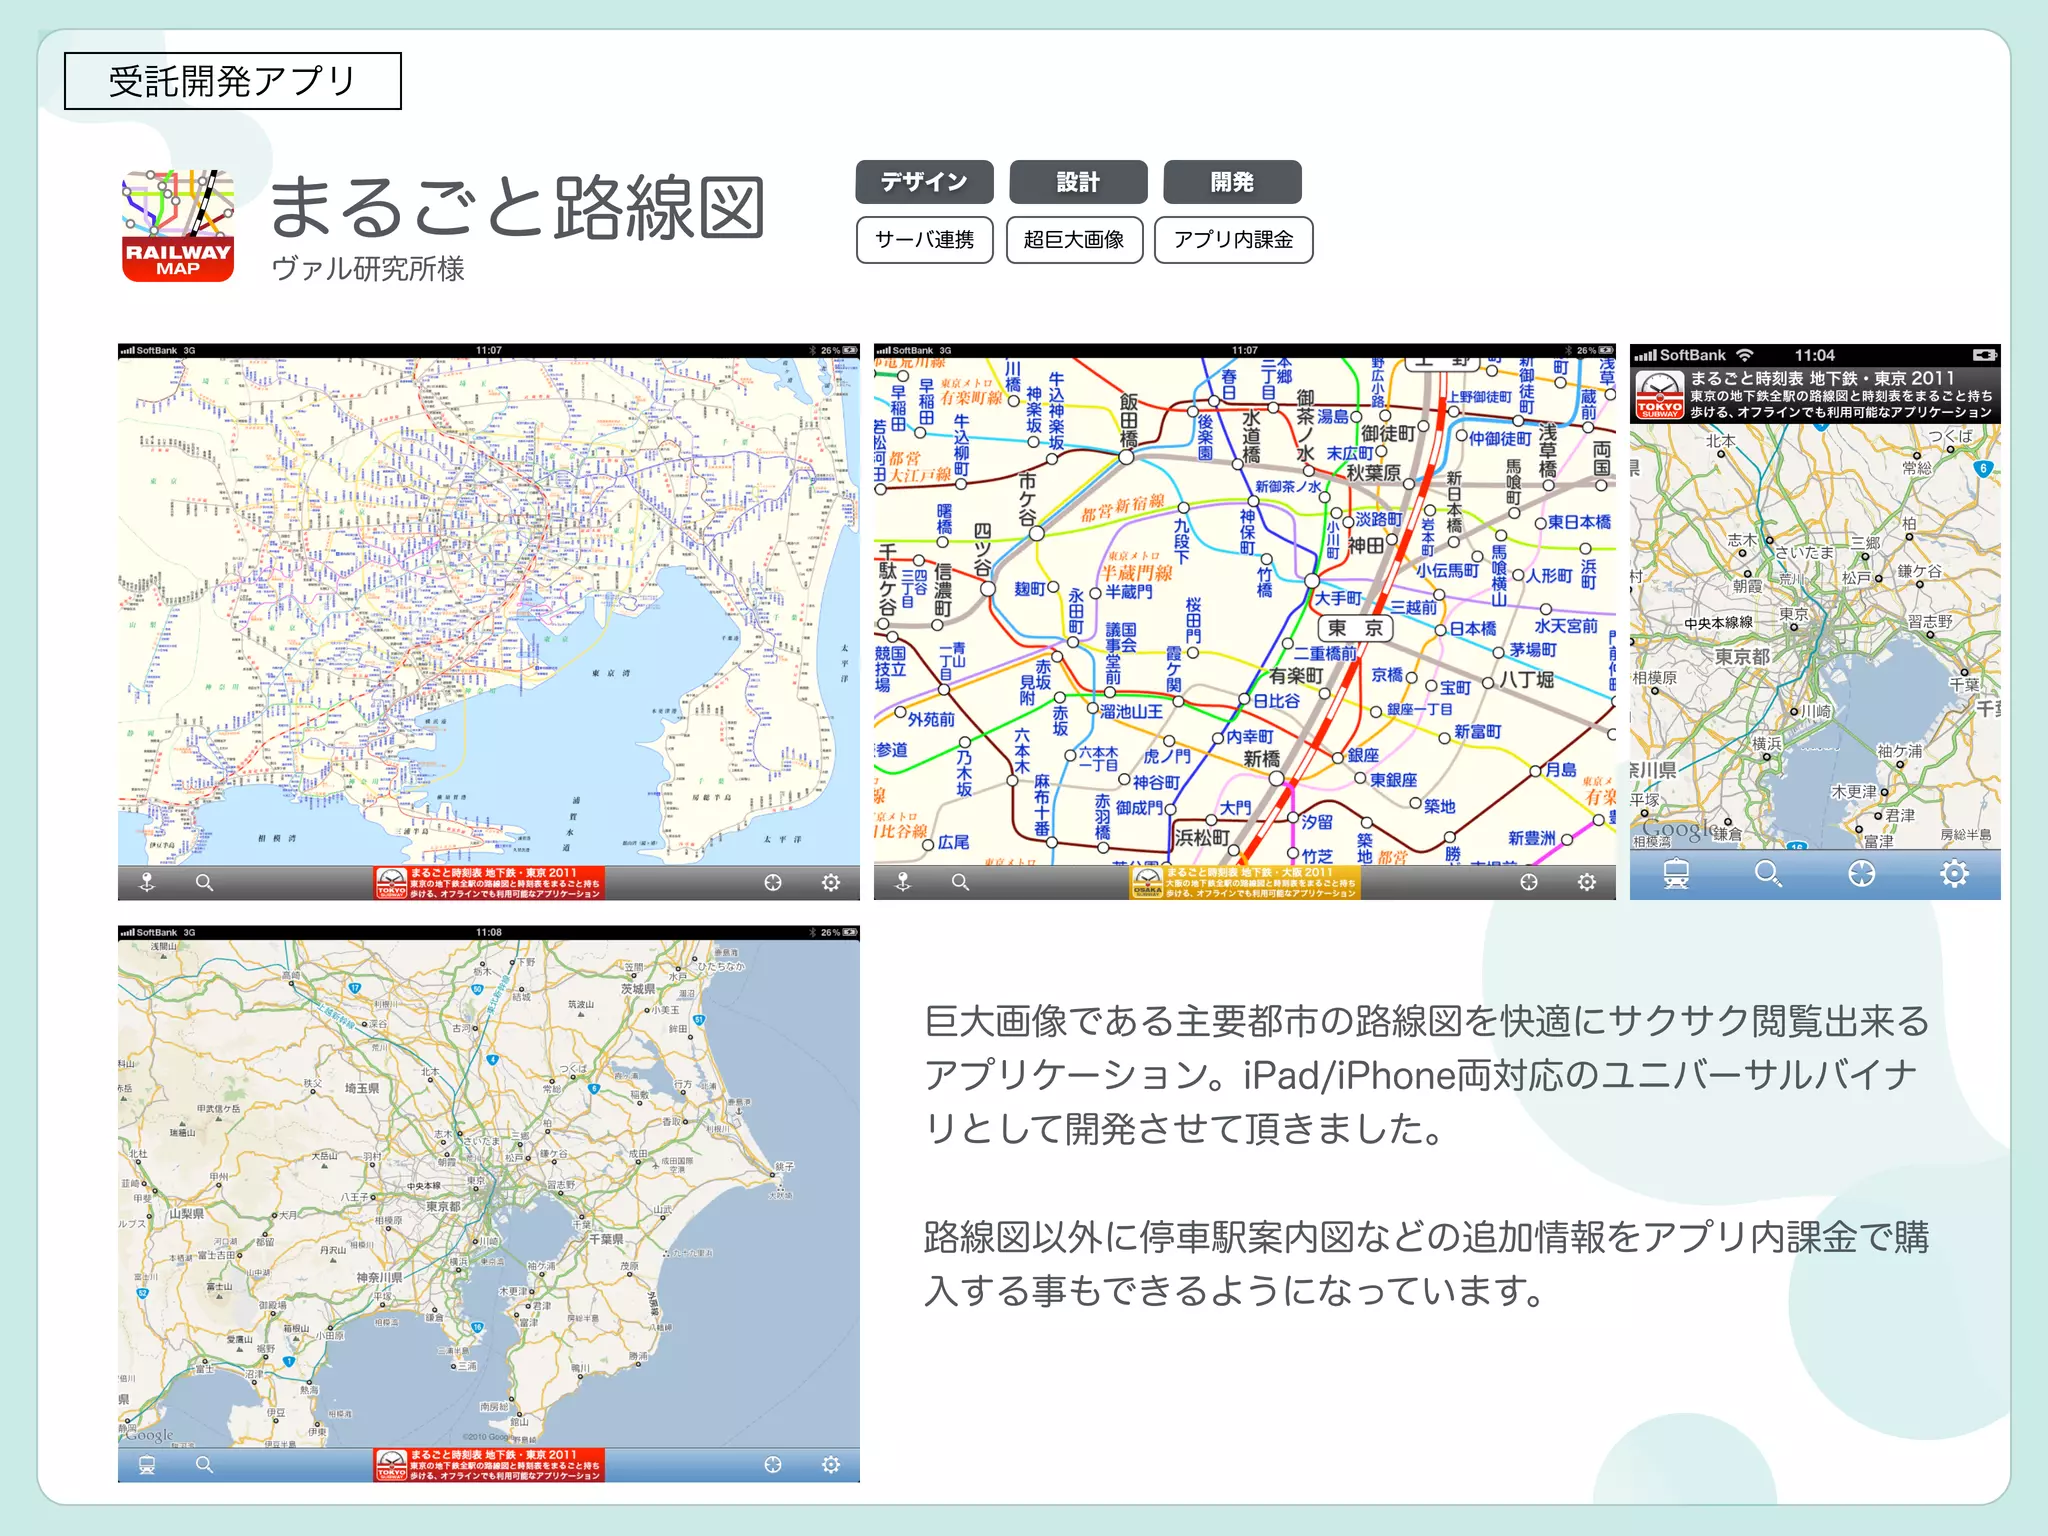Click the アプリ内課金 tag
Image resolution: width=2048 pixels, height=1536 pixels.
point(1233,240)
